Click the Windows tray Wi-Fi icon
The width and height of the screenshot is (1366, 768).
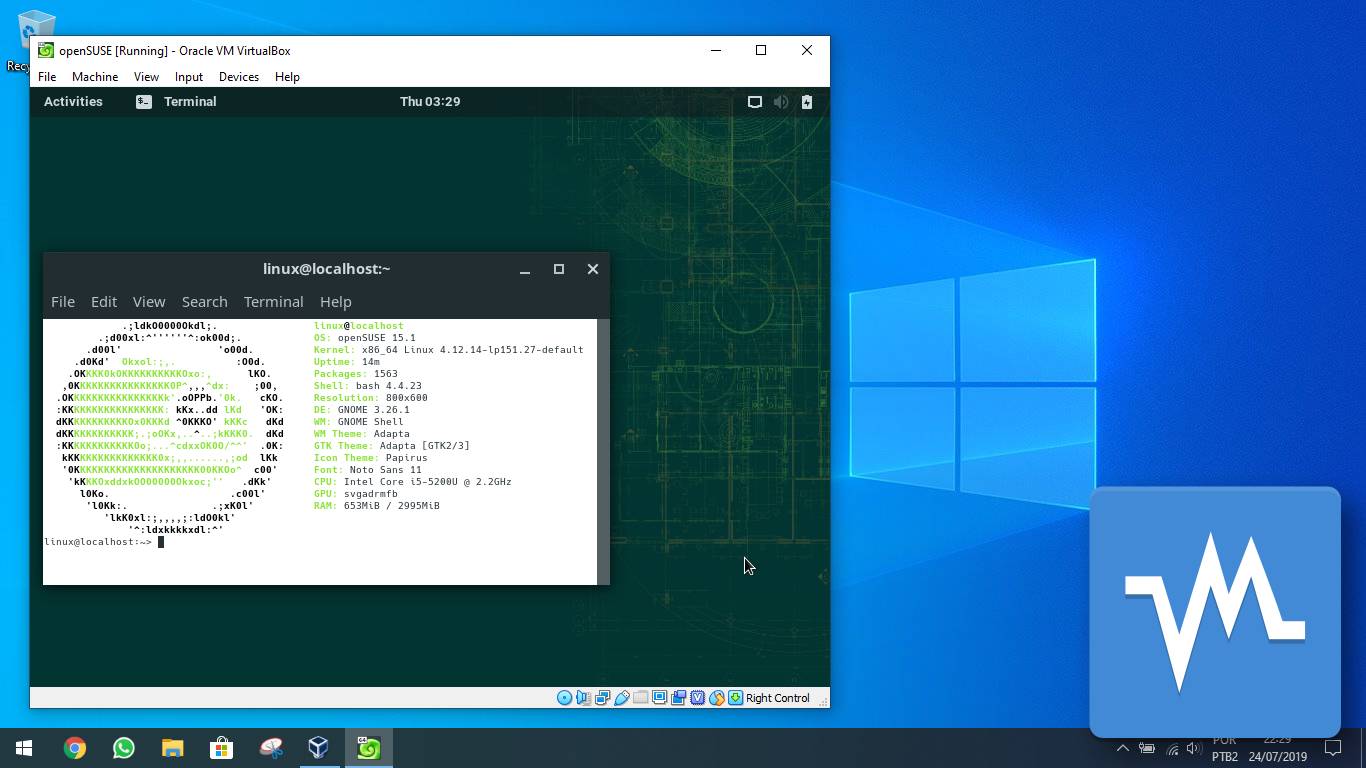[1172, 749]
